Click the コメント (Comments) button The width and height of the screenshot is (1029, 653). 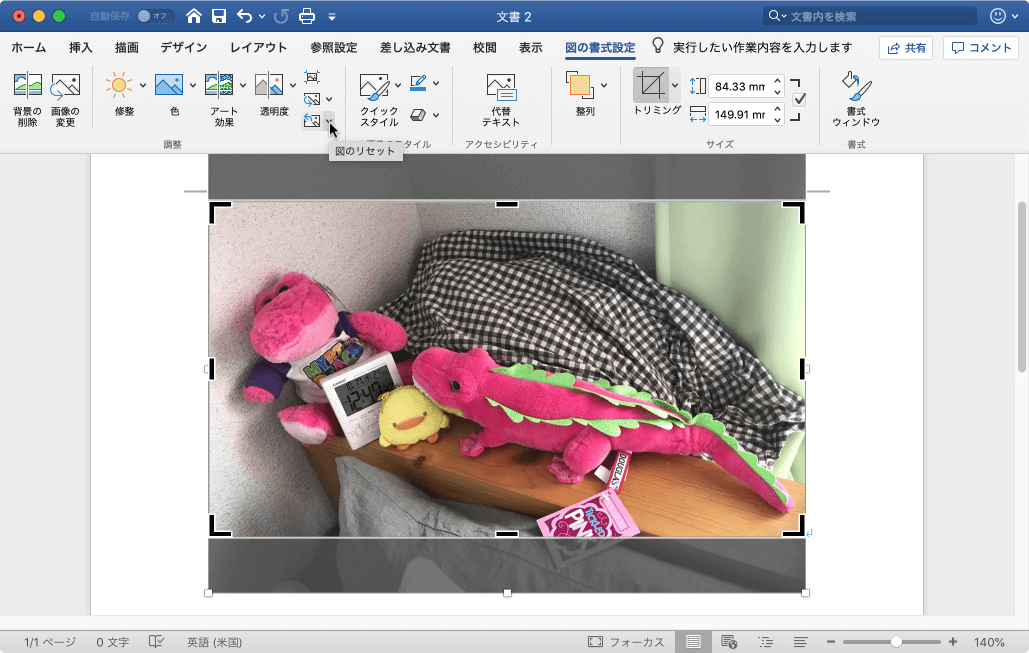[981, 48]
